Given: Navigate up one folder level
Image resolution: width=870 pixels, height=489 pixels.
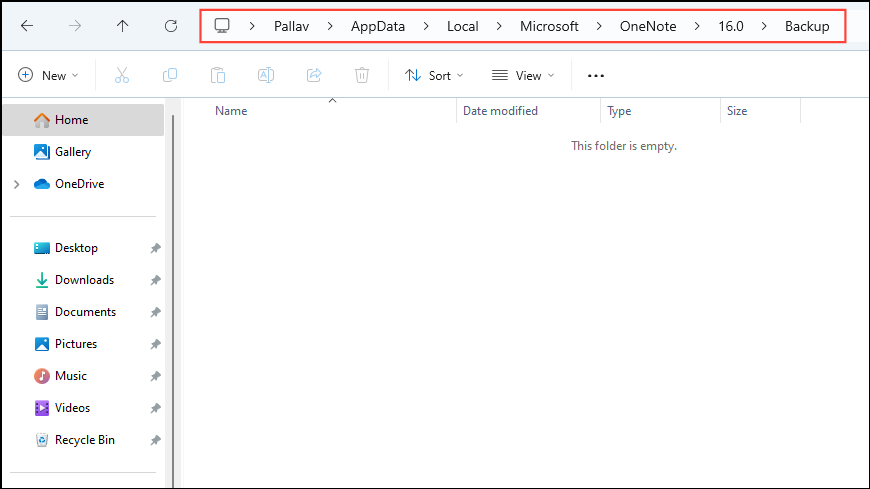Looking at the screenshot, I should (x=123, y=26).
